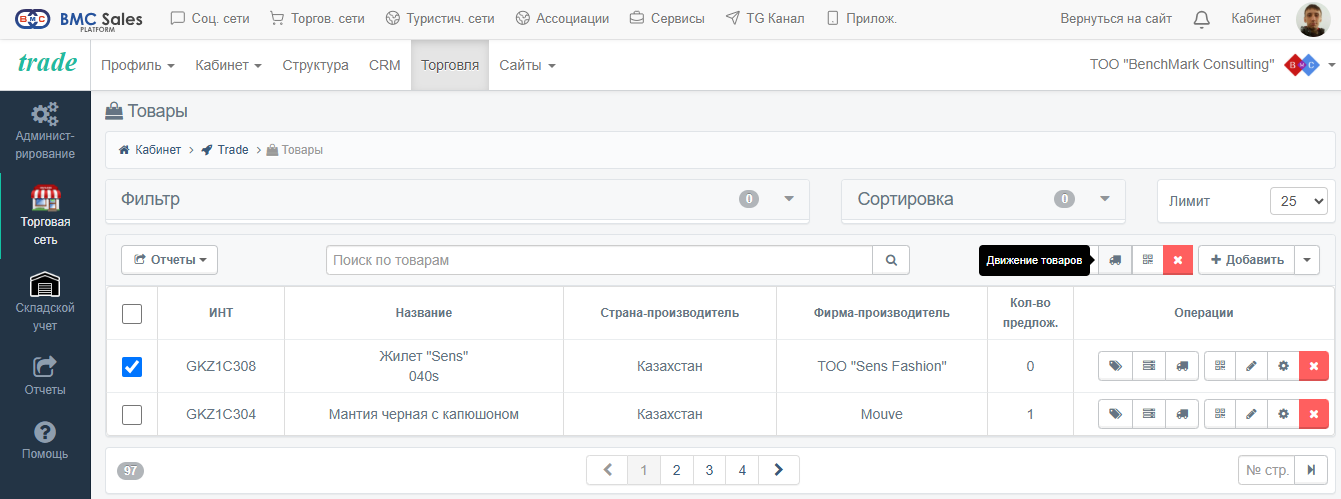Expand the Сортировка panel
Screen dimensions: 1341x499
pyautogui.click(x=1105, y=199)
